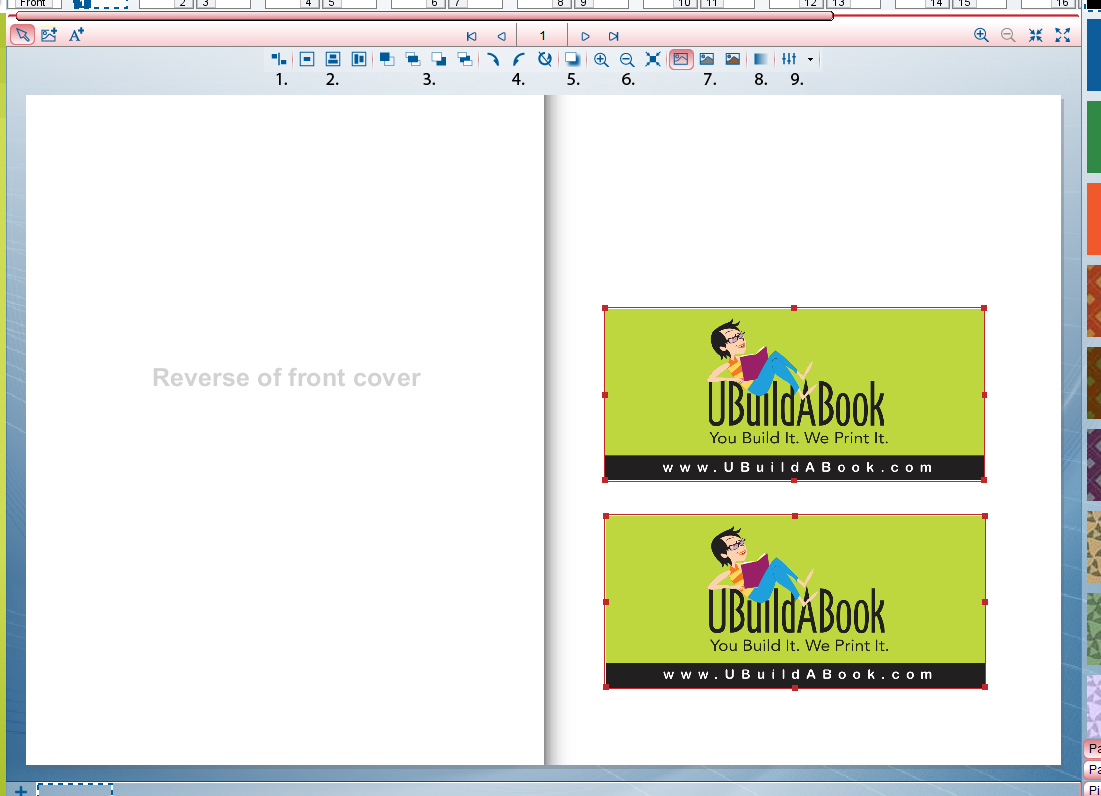Pick the solid orange background swatch

pos(1094,219)
